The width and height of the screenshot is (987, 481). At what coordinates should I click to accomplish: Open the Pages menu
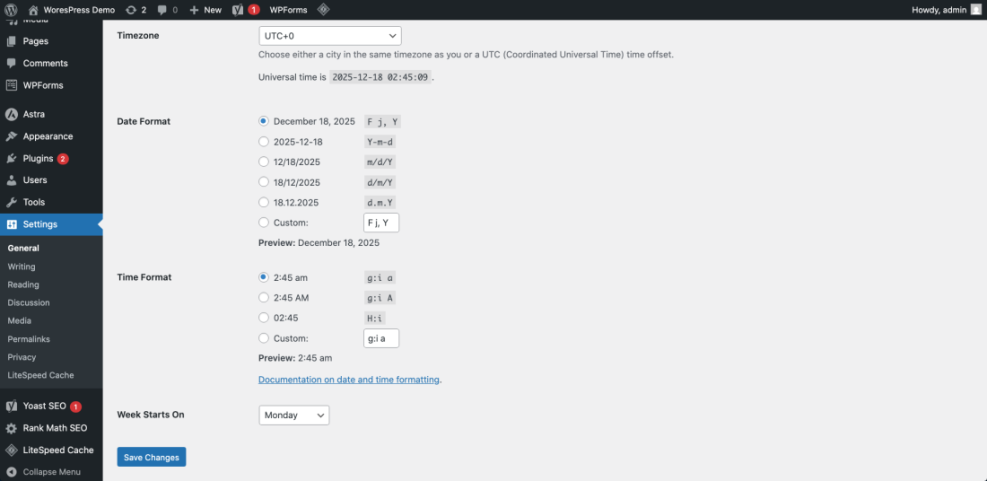pos(36,41)
